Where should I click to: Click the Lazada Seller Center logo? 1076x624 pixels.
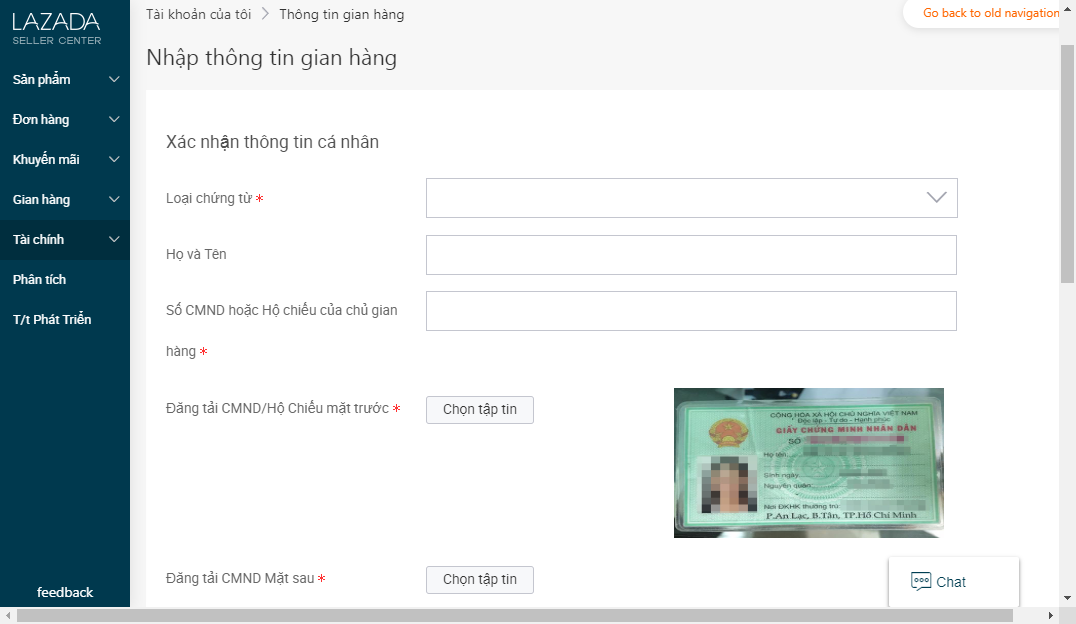56,28
